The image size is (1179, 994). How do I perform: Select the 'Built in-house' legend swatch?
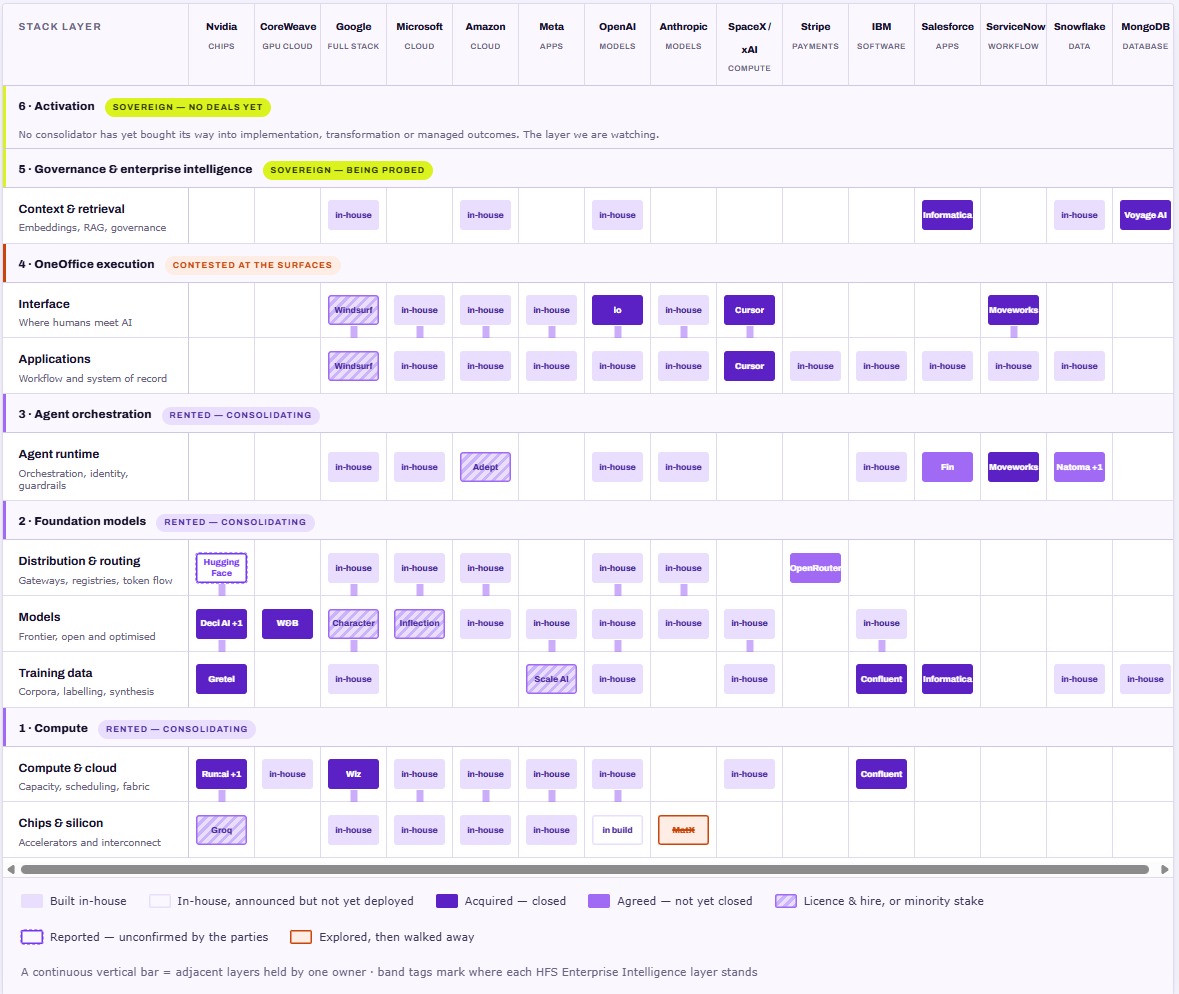32,901
